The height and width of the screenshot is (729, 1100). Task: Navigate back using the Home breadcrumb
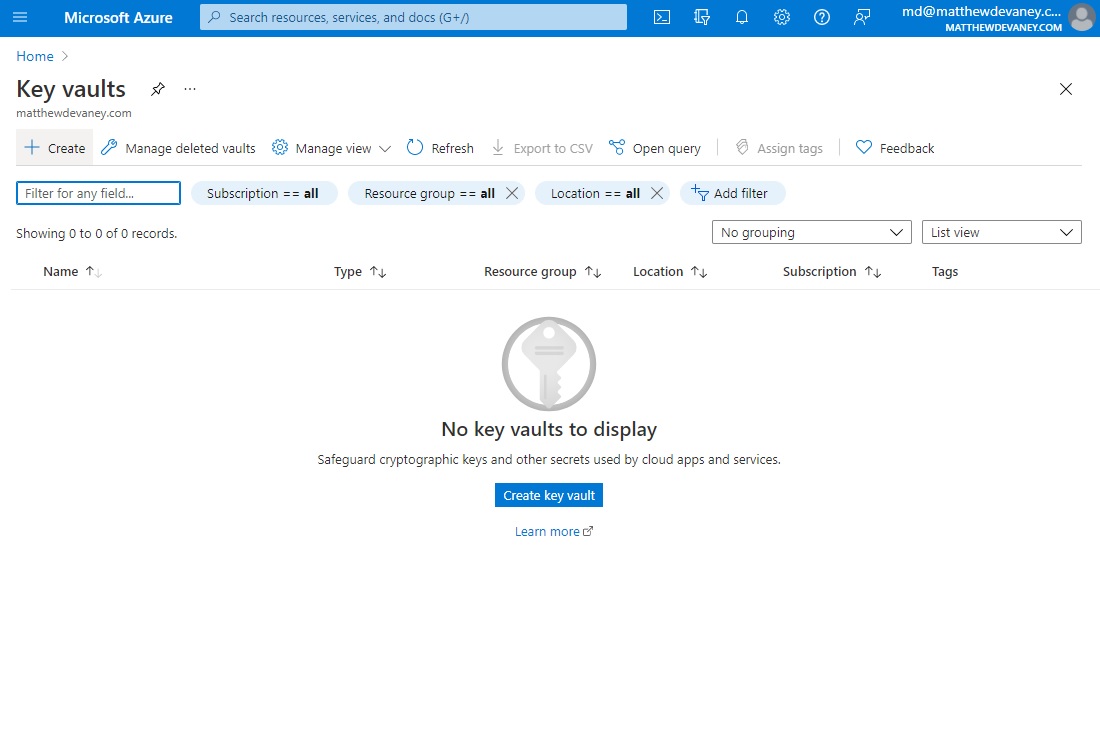34,56
